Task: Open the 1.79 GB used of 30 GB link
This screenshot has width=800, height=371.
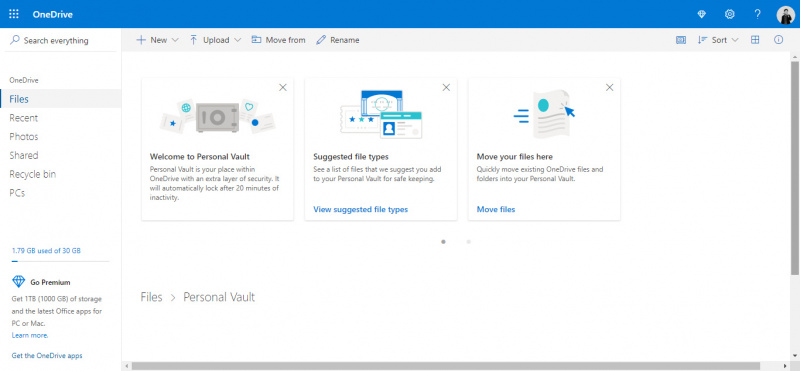Action: pyautogui.click(x=46, y=251)
